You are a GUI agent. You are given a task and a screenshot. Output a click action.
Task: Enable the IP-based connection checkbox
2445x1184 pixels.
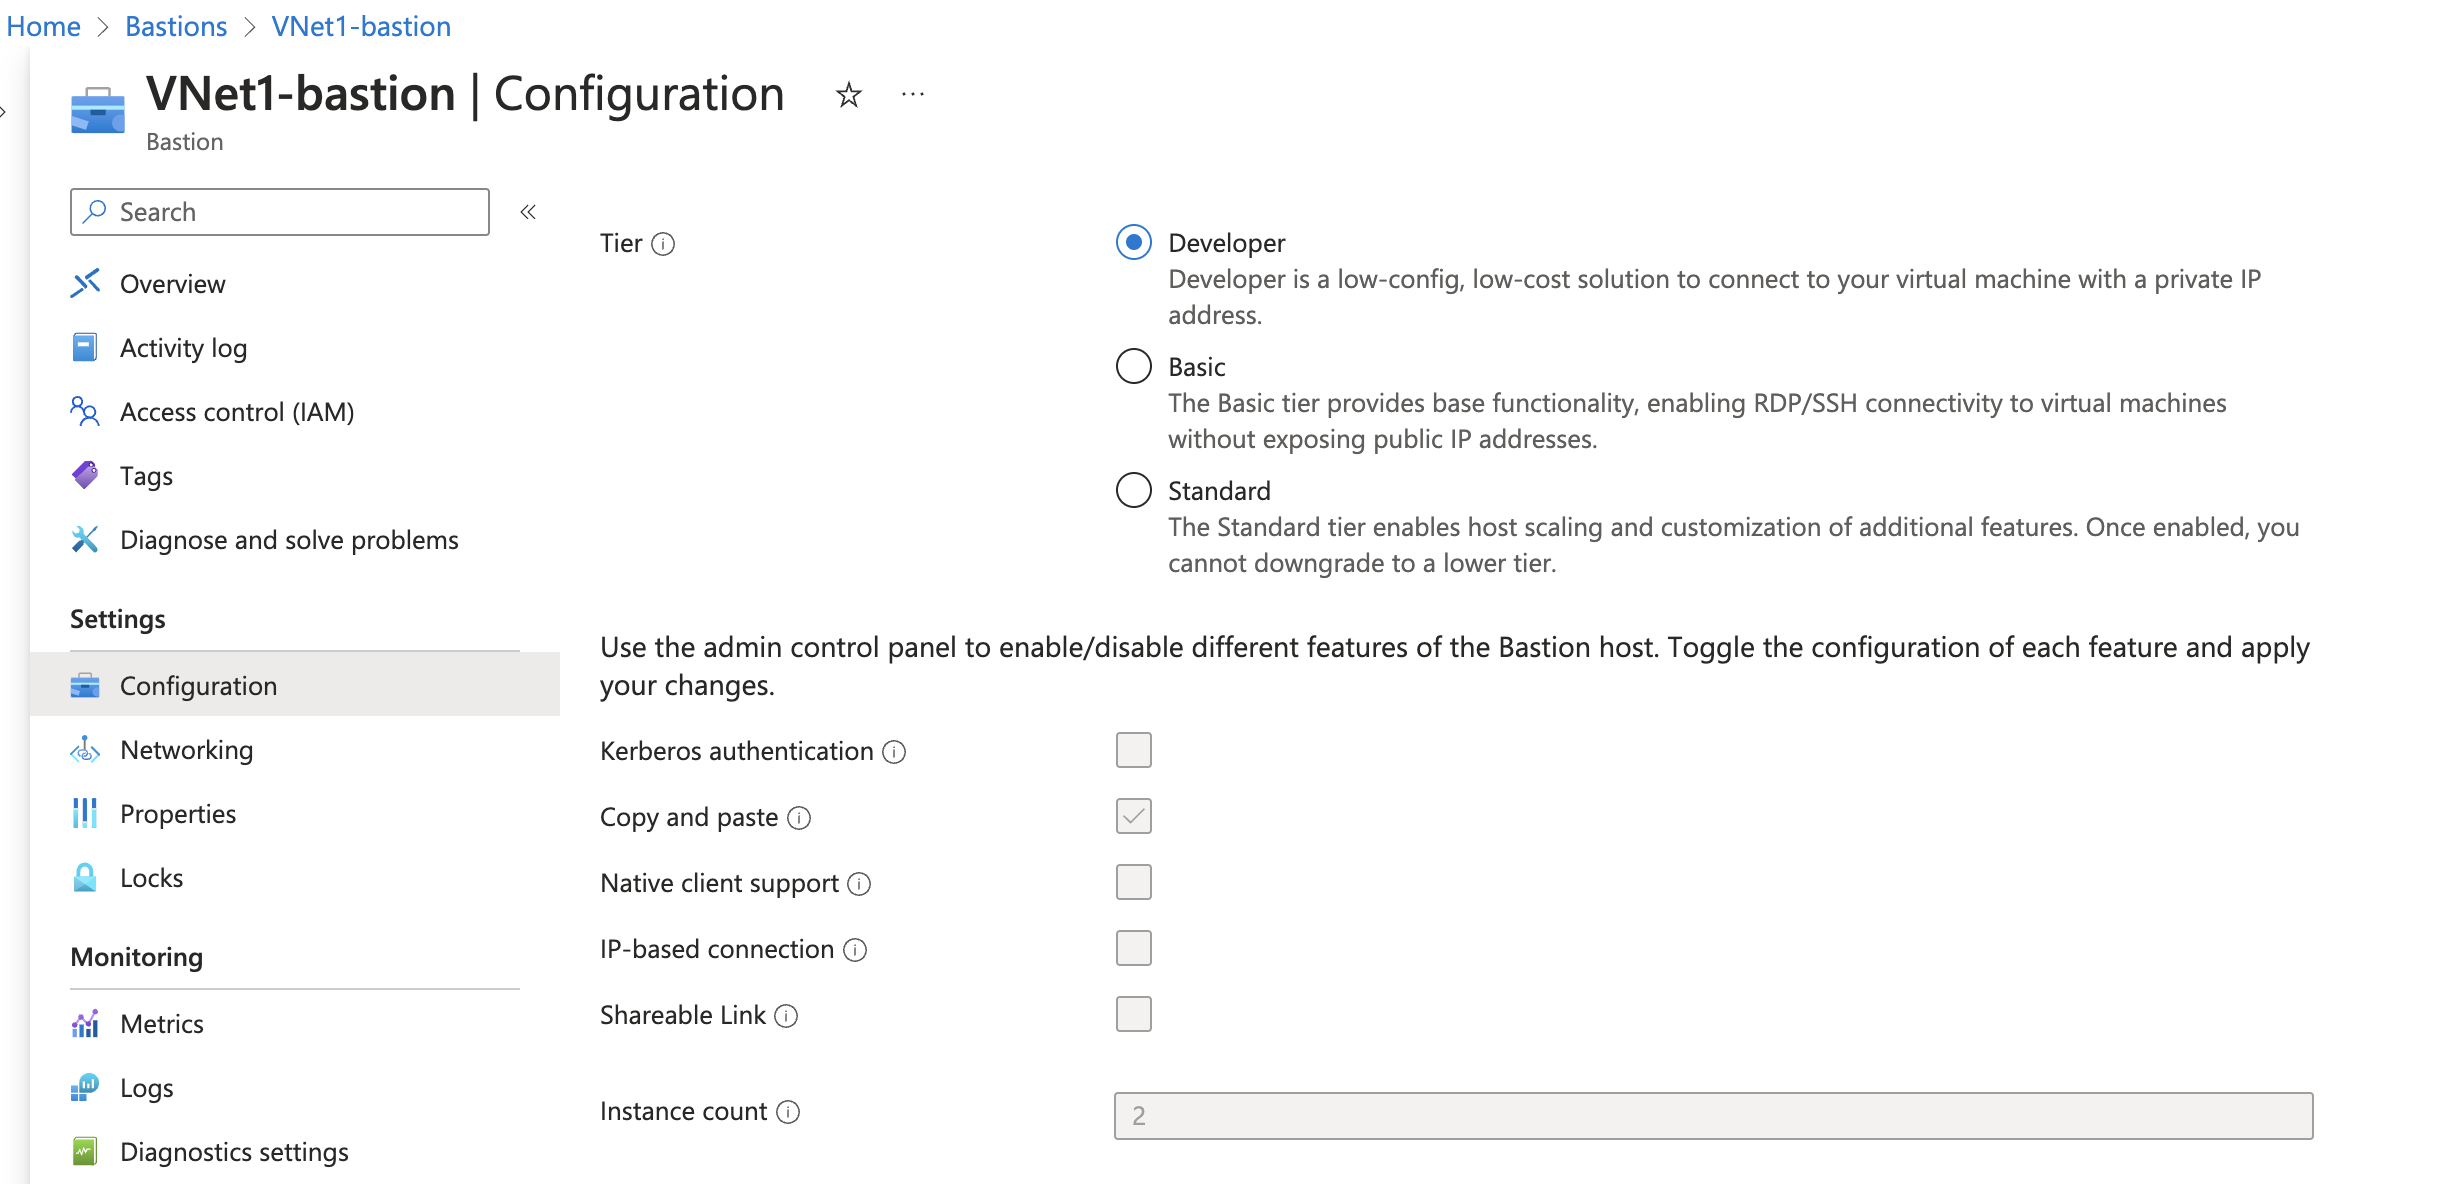[x=1134, y=948]
